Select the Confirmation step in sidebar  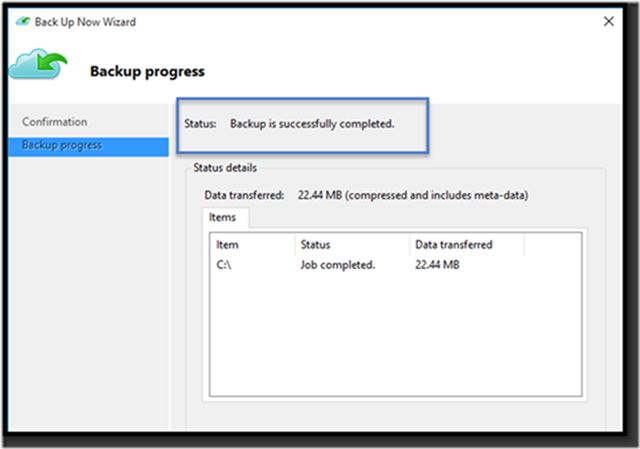[55, 122]
